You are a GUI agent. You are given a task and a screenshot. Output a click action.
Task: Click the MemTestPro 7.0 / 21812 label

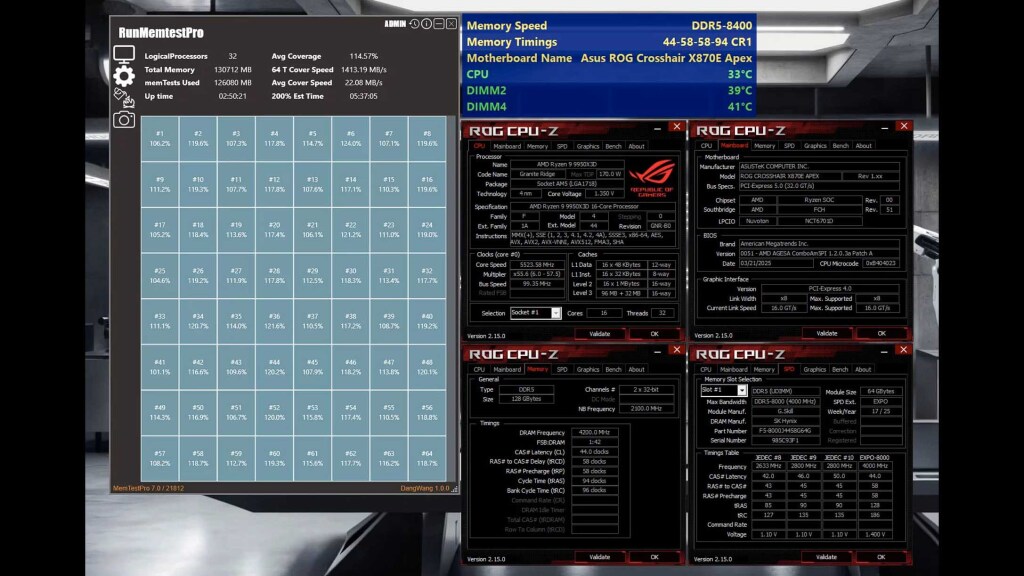pos(148,488)
